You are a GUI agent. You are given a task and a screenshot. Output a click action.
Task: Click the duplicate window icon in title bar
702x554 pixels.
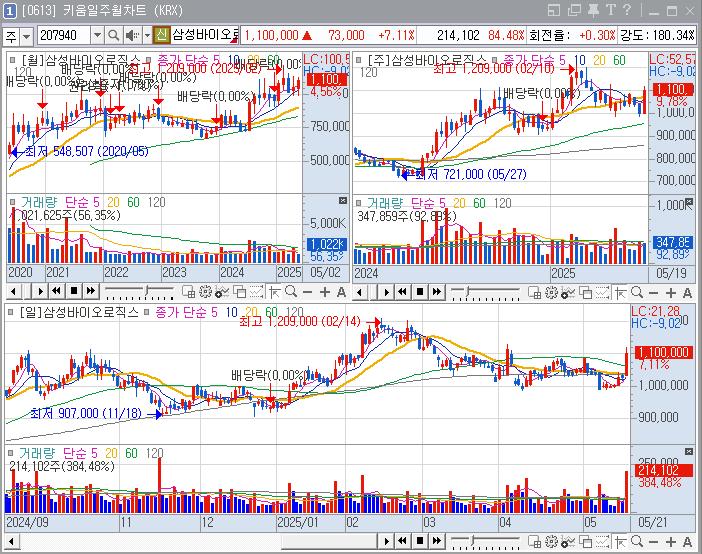coord(574,10)
